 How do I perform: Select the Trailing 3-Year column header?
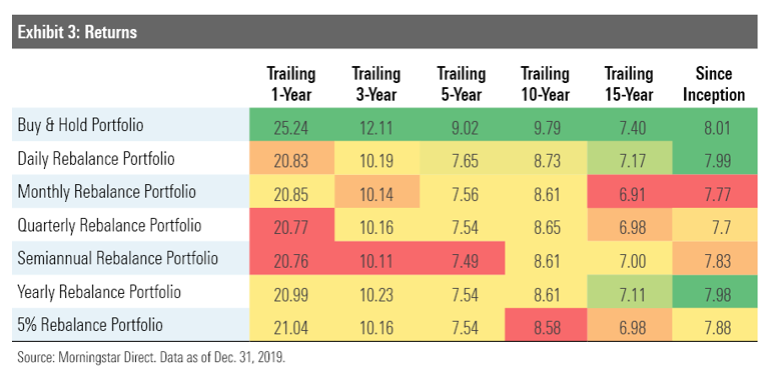[x=376, y=84]
